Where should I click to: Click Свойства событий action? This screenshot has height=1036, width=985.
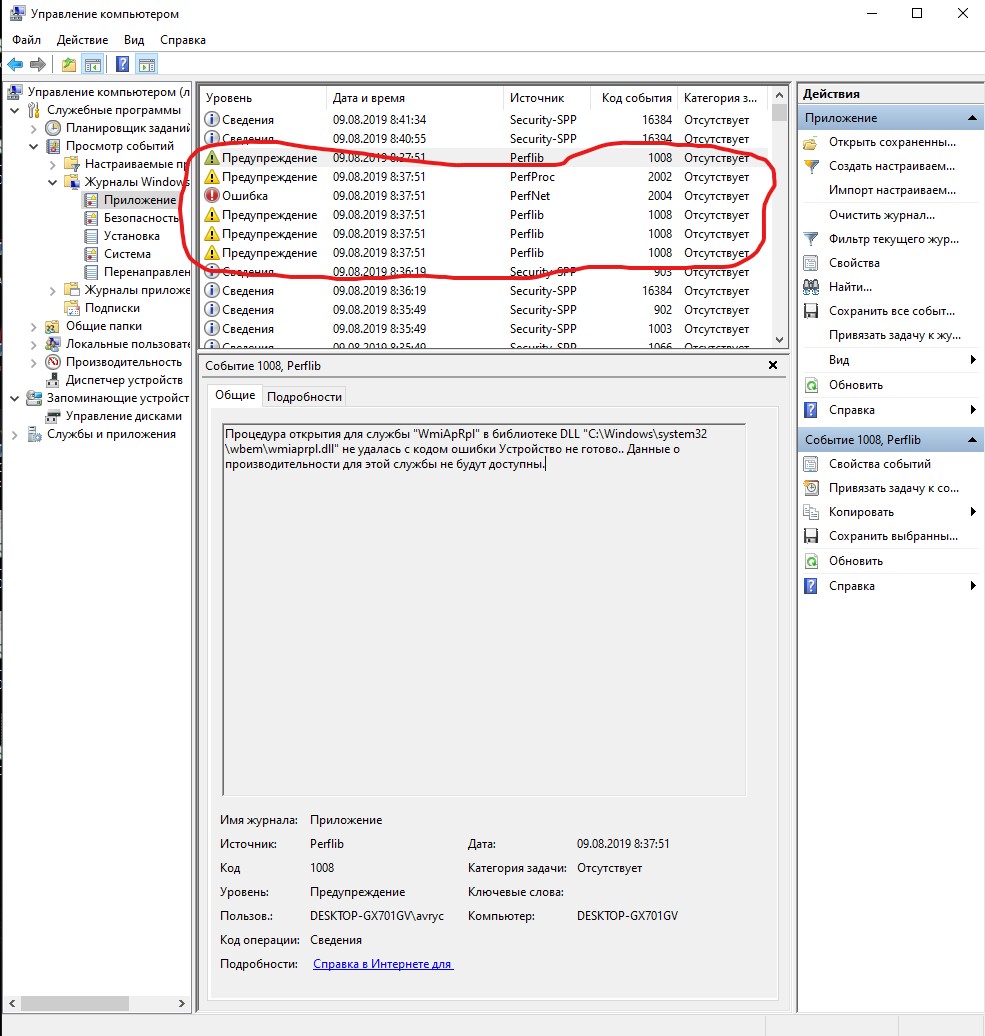pyautogui.click(x=880, y=464)
